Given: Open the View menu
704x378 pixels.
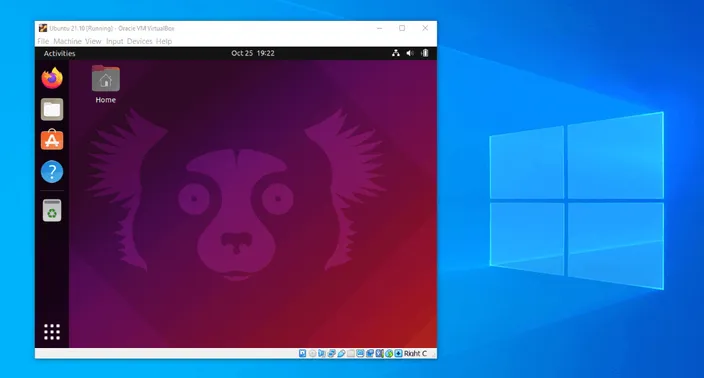Looking at the screenshot, I should 93,41.
